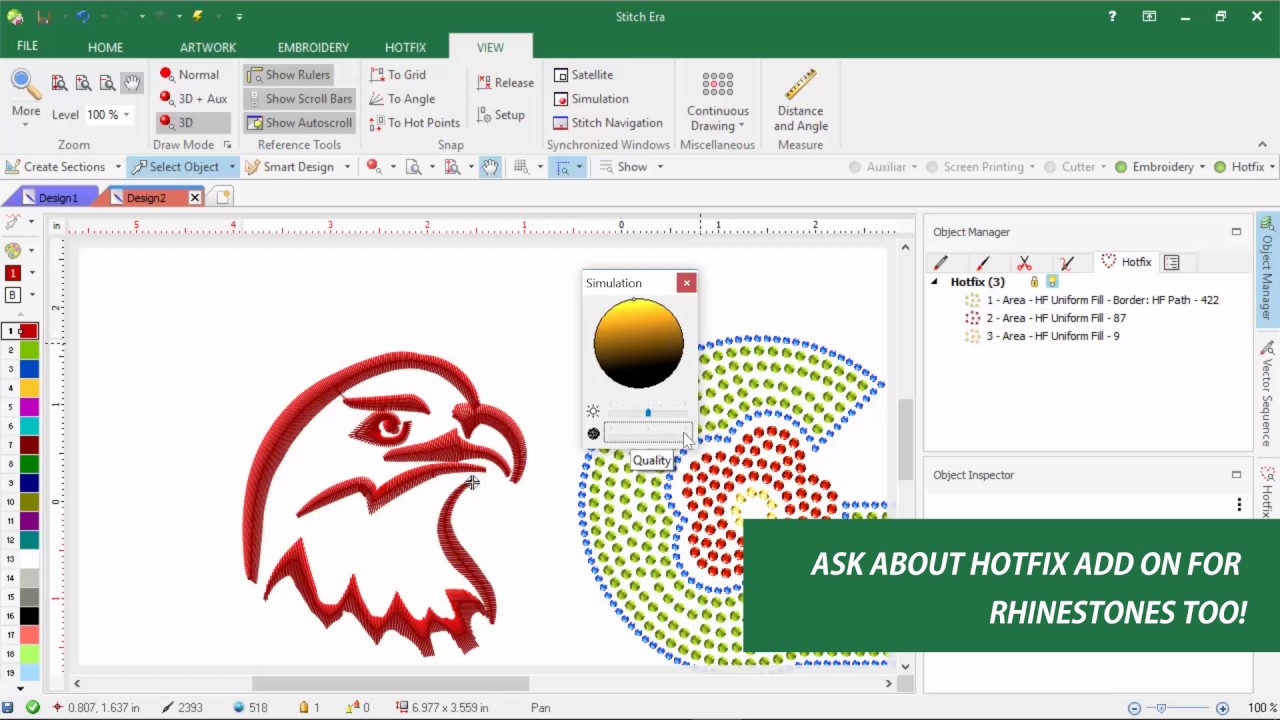Screen dimensions: 1280x720
Task: Toggle Show Rulers
Action: point(288,75)
